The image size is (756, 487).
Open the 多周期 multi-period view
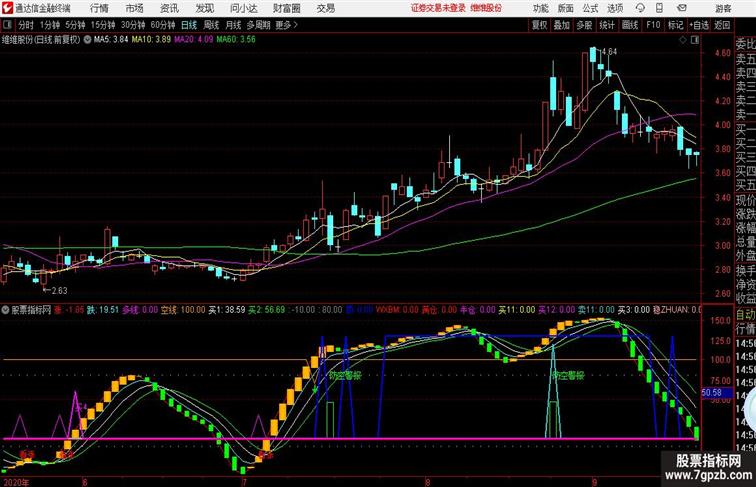click(258, 25)
